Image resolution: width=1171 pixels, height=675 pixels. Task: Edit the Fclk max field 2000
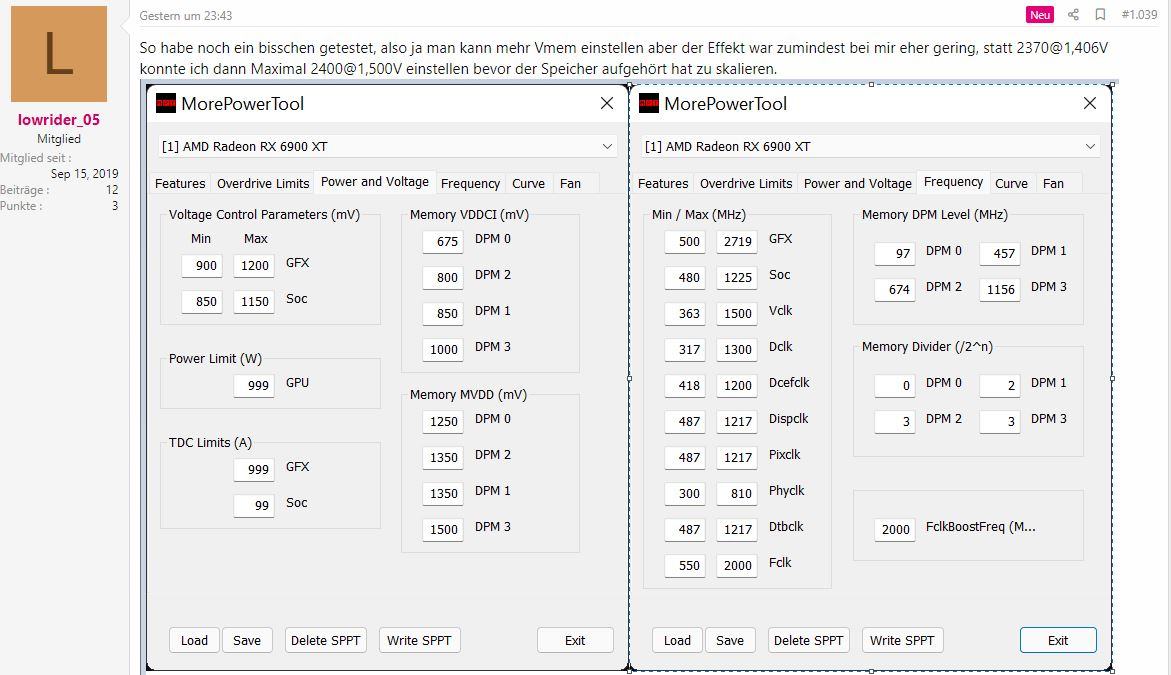tap(737, 566)
